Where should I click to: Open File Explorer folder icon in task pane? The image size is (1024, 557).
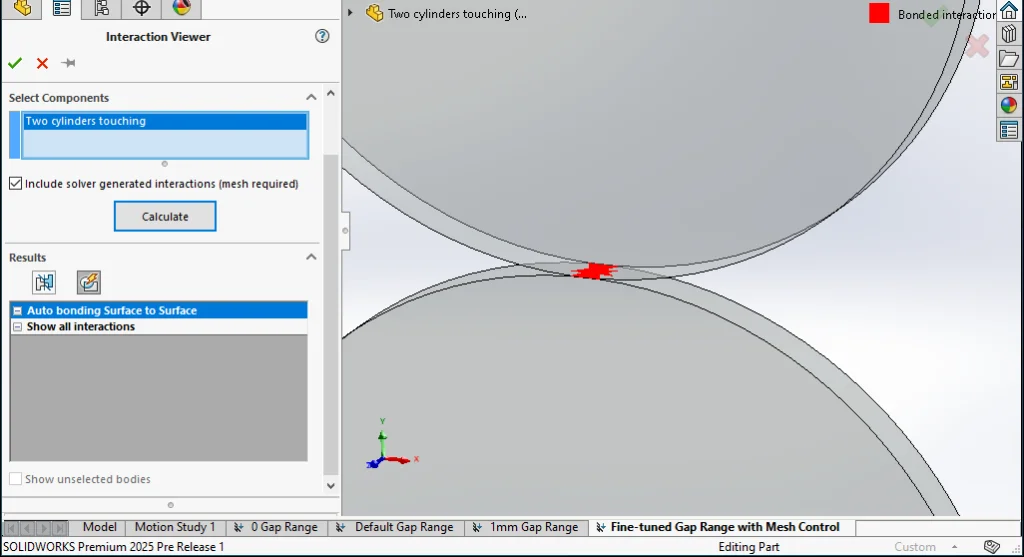pyautogui.click(x=1009, y=58)
